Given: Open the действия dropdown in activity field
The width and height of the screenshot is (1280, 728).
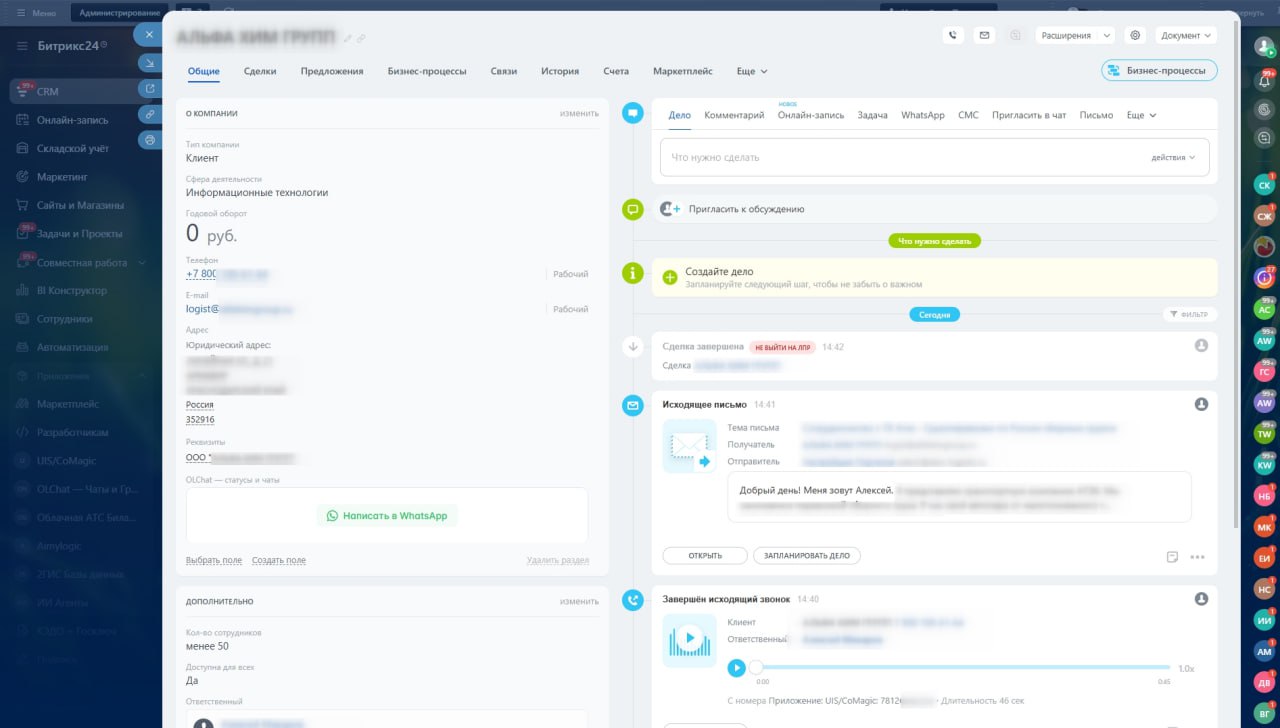Looking at the screenshot, I should click(x=1173, y=157).
